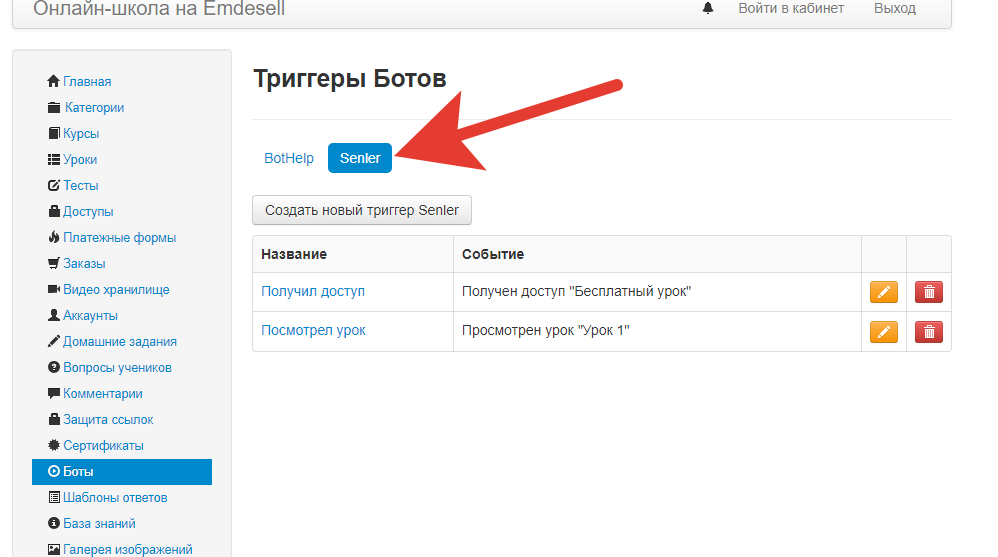Click the Выход logout link
The height and width of the screenshot is (557, 998).
[894, 8]
